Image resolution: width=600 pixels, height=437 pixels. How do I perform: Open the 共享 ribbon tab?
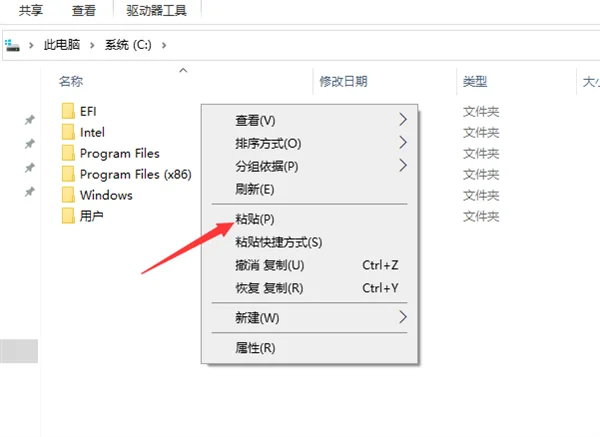pos(31,10)
